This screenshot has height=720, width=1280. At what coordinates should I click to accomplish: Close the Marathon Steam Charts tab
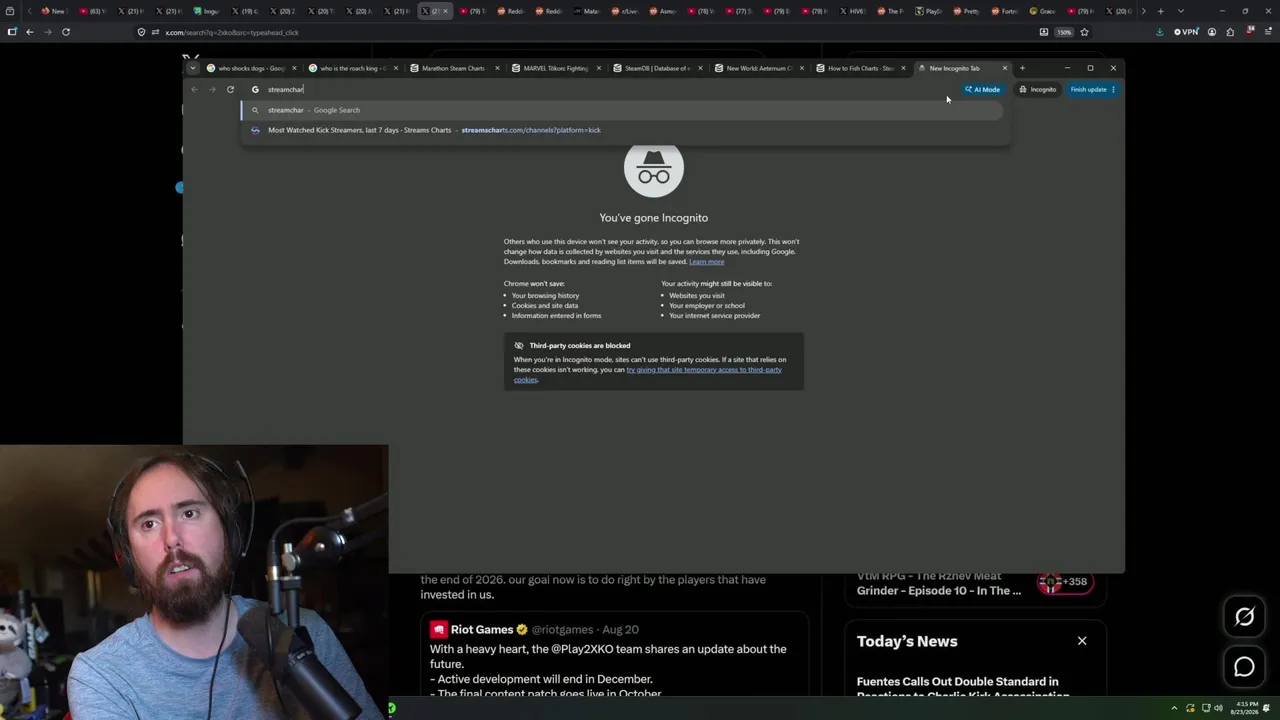point(497,68)
